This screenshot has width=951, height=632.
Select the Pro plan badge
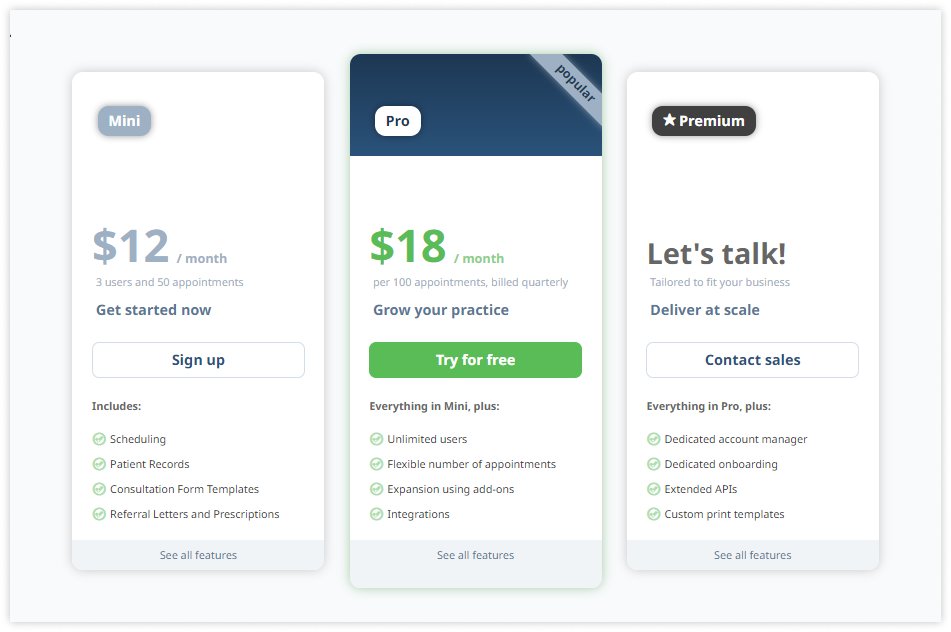tap(397, 120)
